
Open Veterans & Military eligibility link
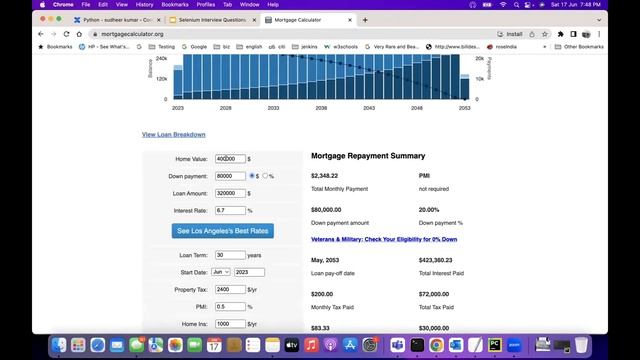pos(384,240)
